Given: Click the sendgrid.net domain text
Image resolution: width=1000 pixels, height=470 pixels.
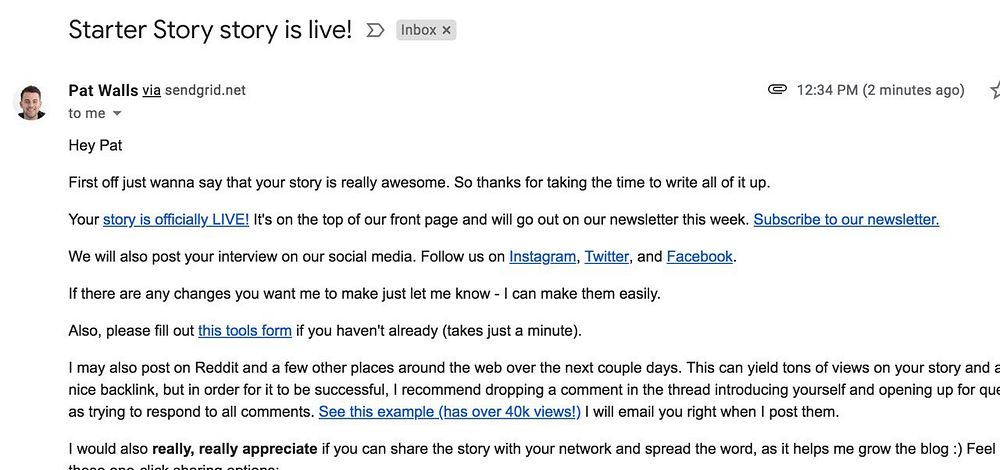Looking at the screenshot, I should [205, 90].
